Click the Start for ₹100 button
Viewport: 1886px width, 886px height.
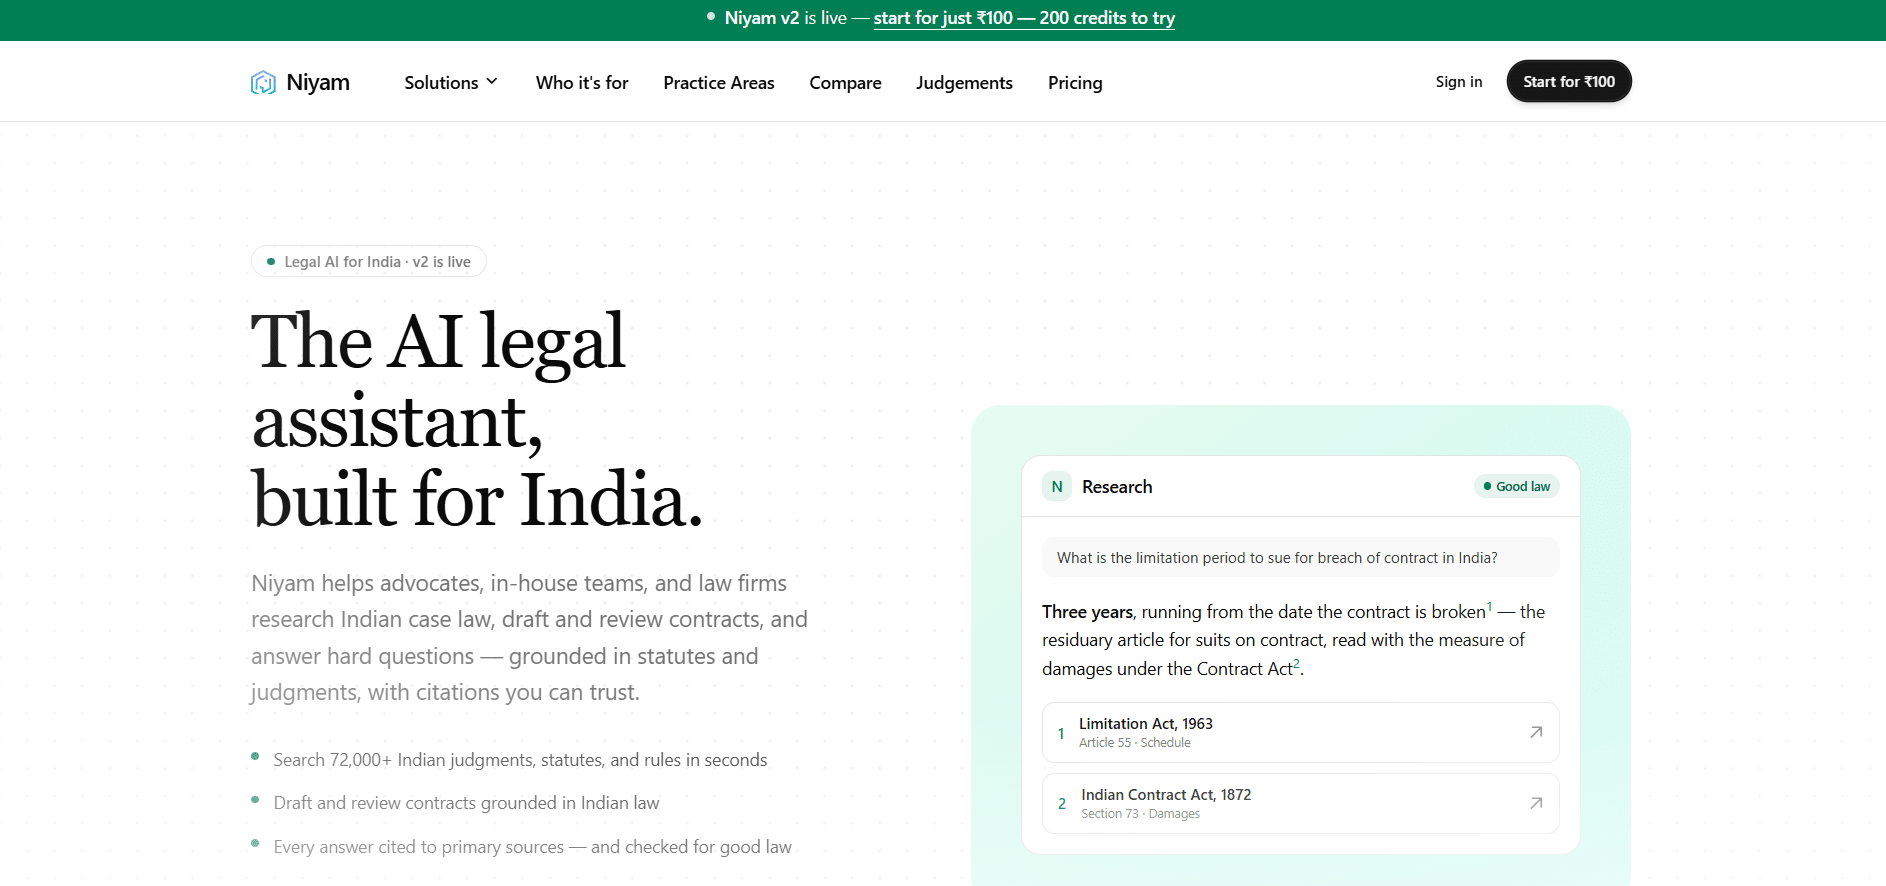(1569, 81)
